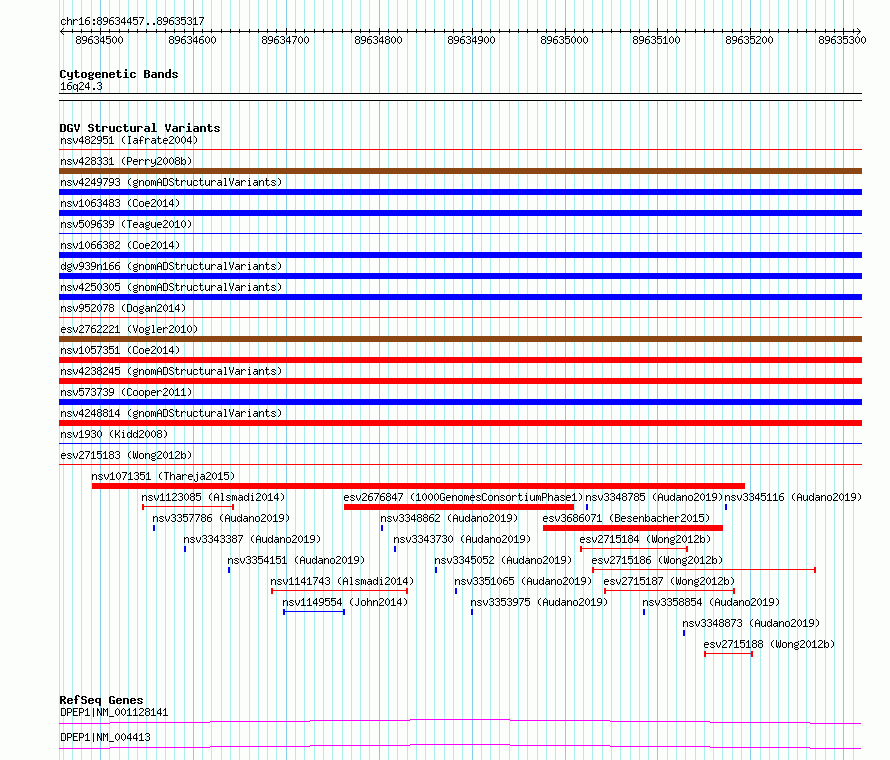Click nsv3345052 (Audano2019) label

coord(503,560)
